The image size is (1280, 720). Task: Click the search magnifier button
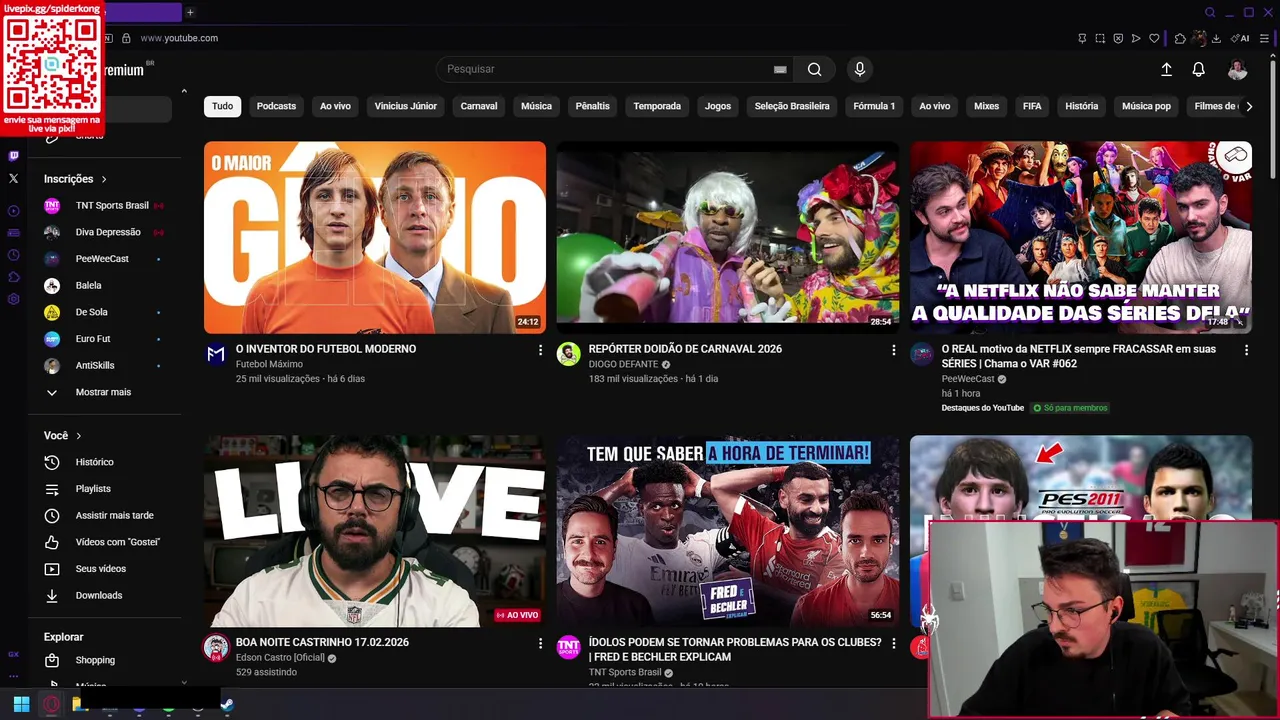click(814, 69)
